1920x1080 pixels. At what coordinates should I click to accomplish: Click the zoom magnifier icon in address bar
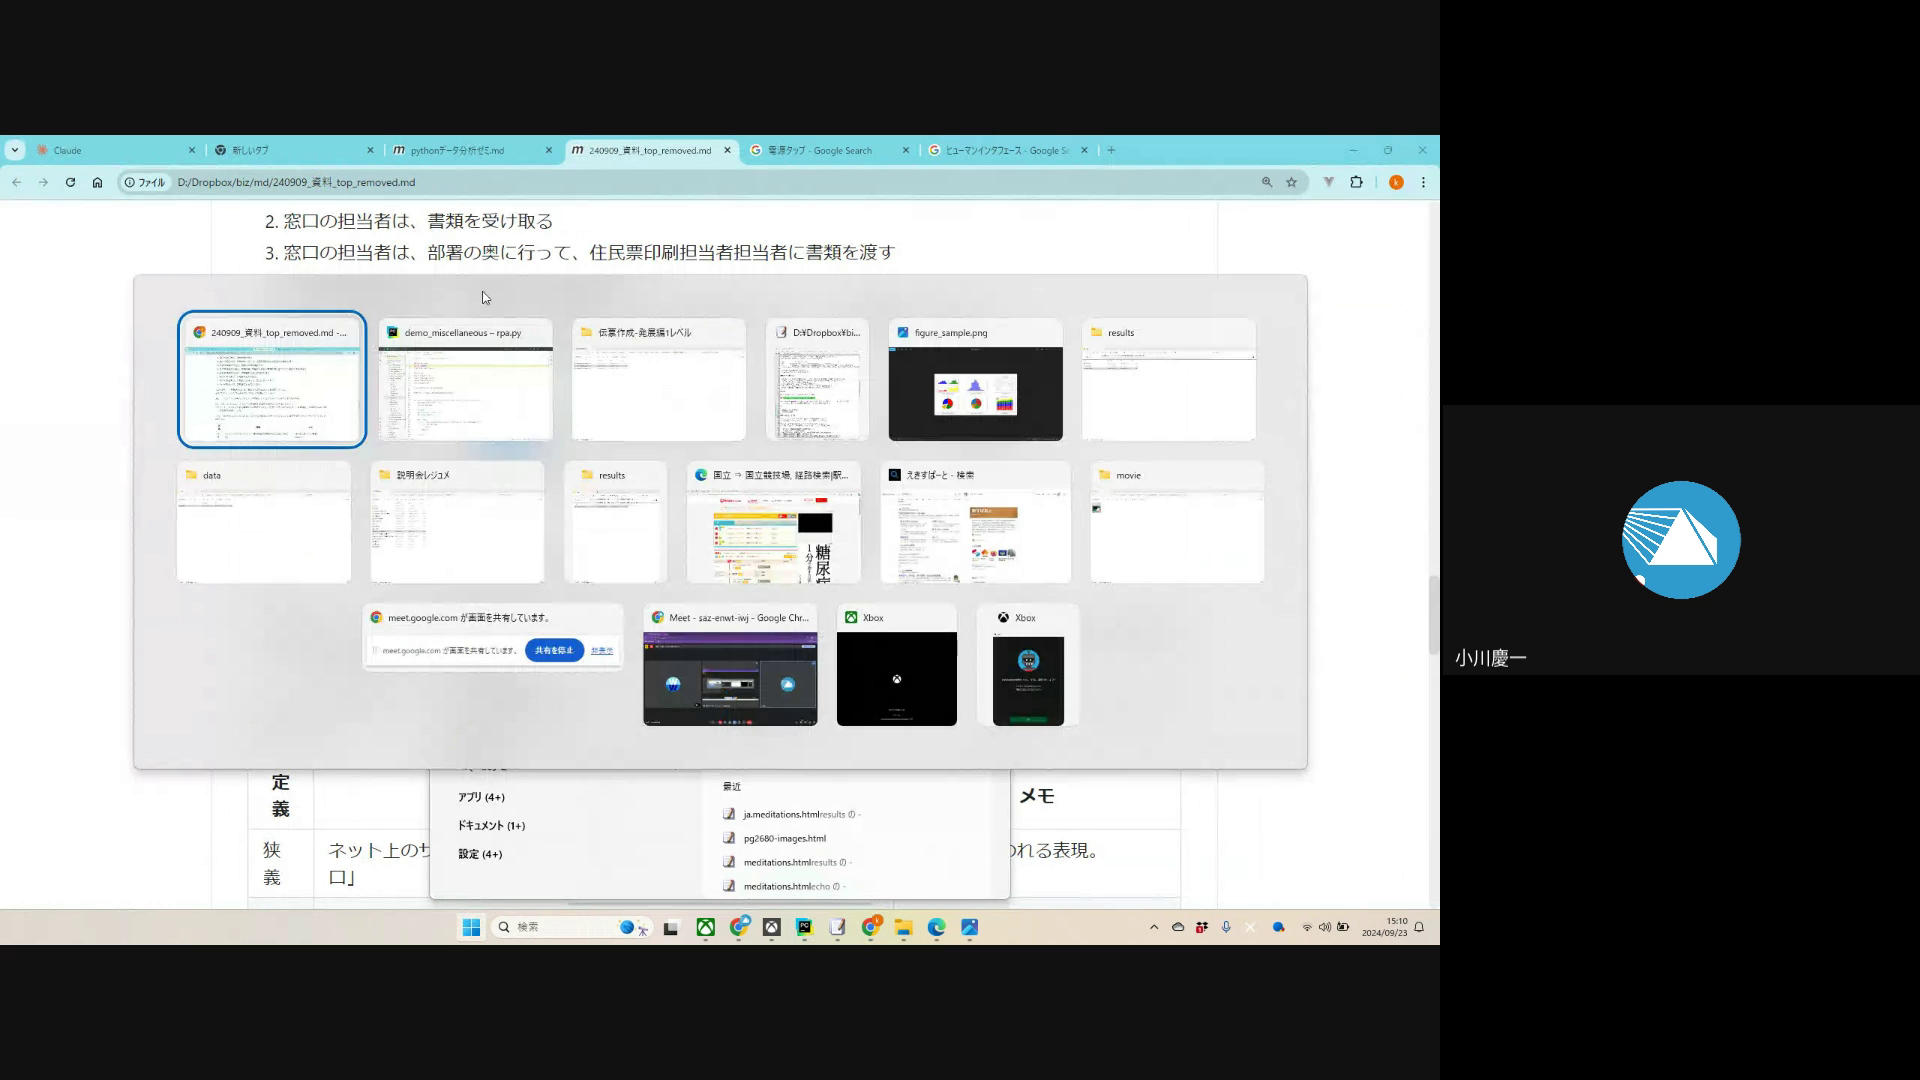pyautogui.click(x=1266, y=182)
